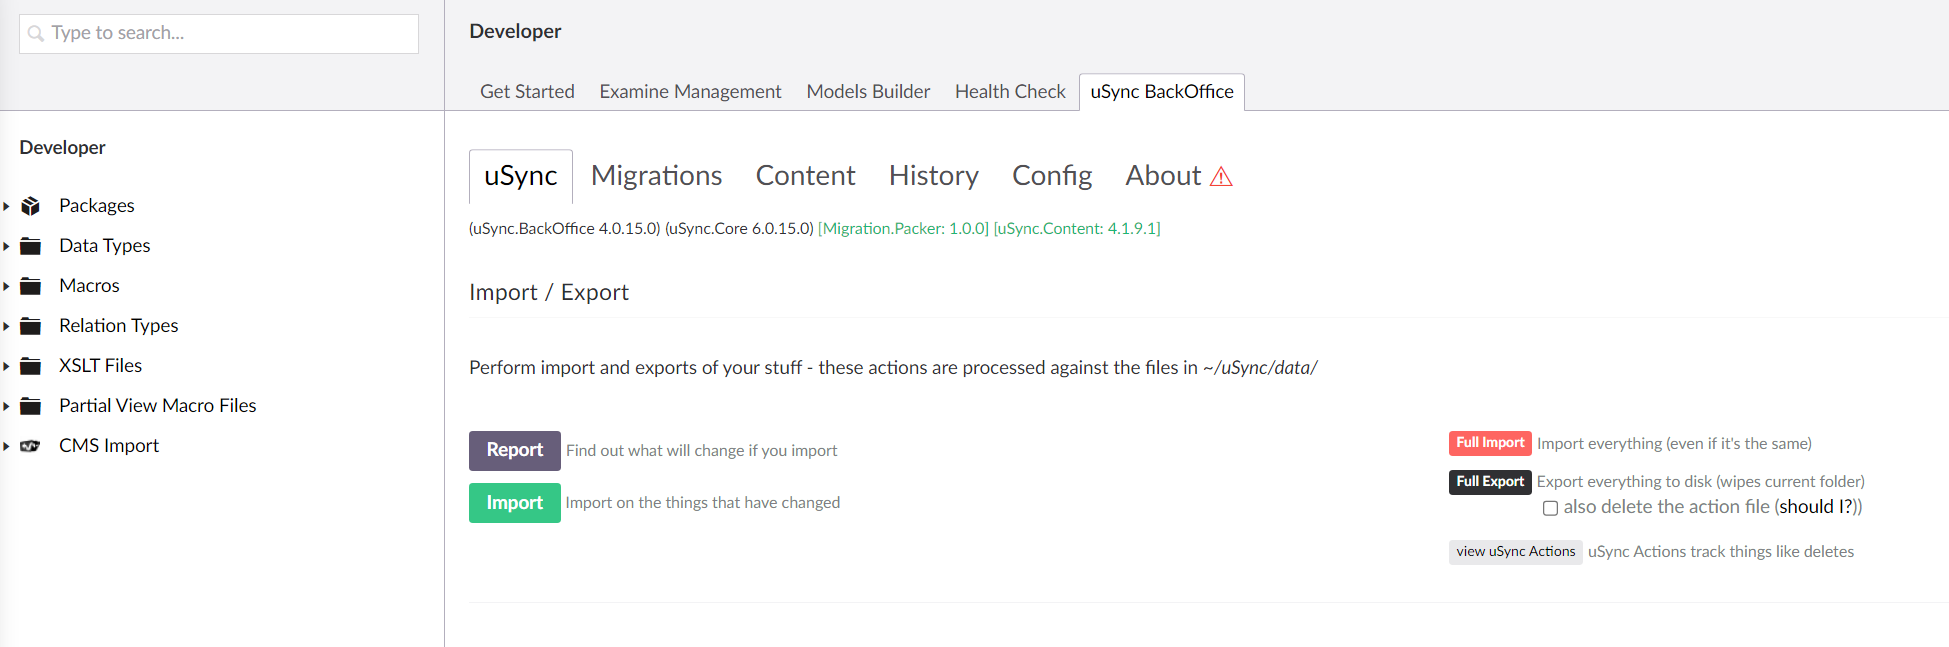Image resolution: width=1949 pixels, height=647 pixels.
Task: Select the uSync sub-tab
Action: (x=521, y=176)
